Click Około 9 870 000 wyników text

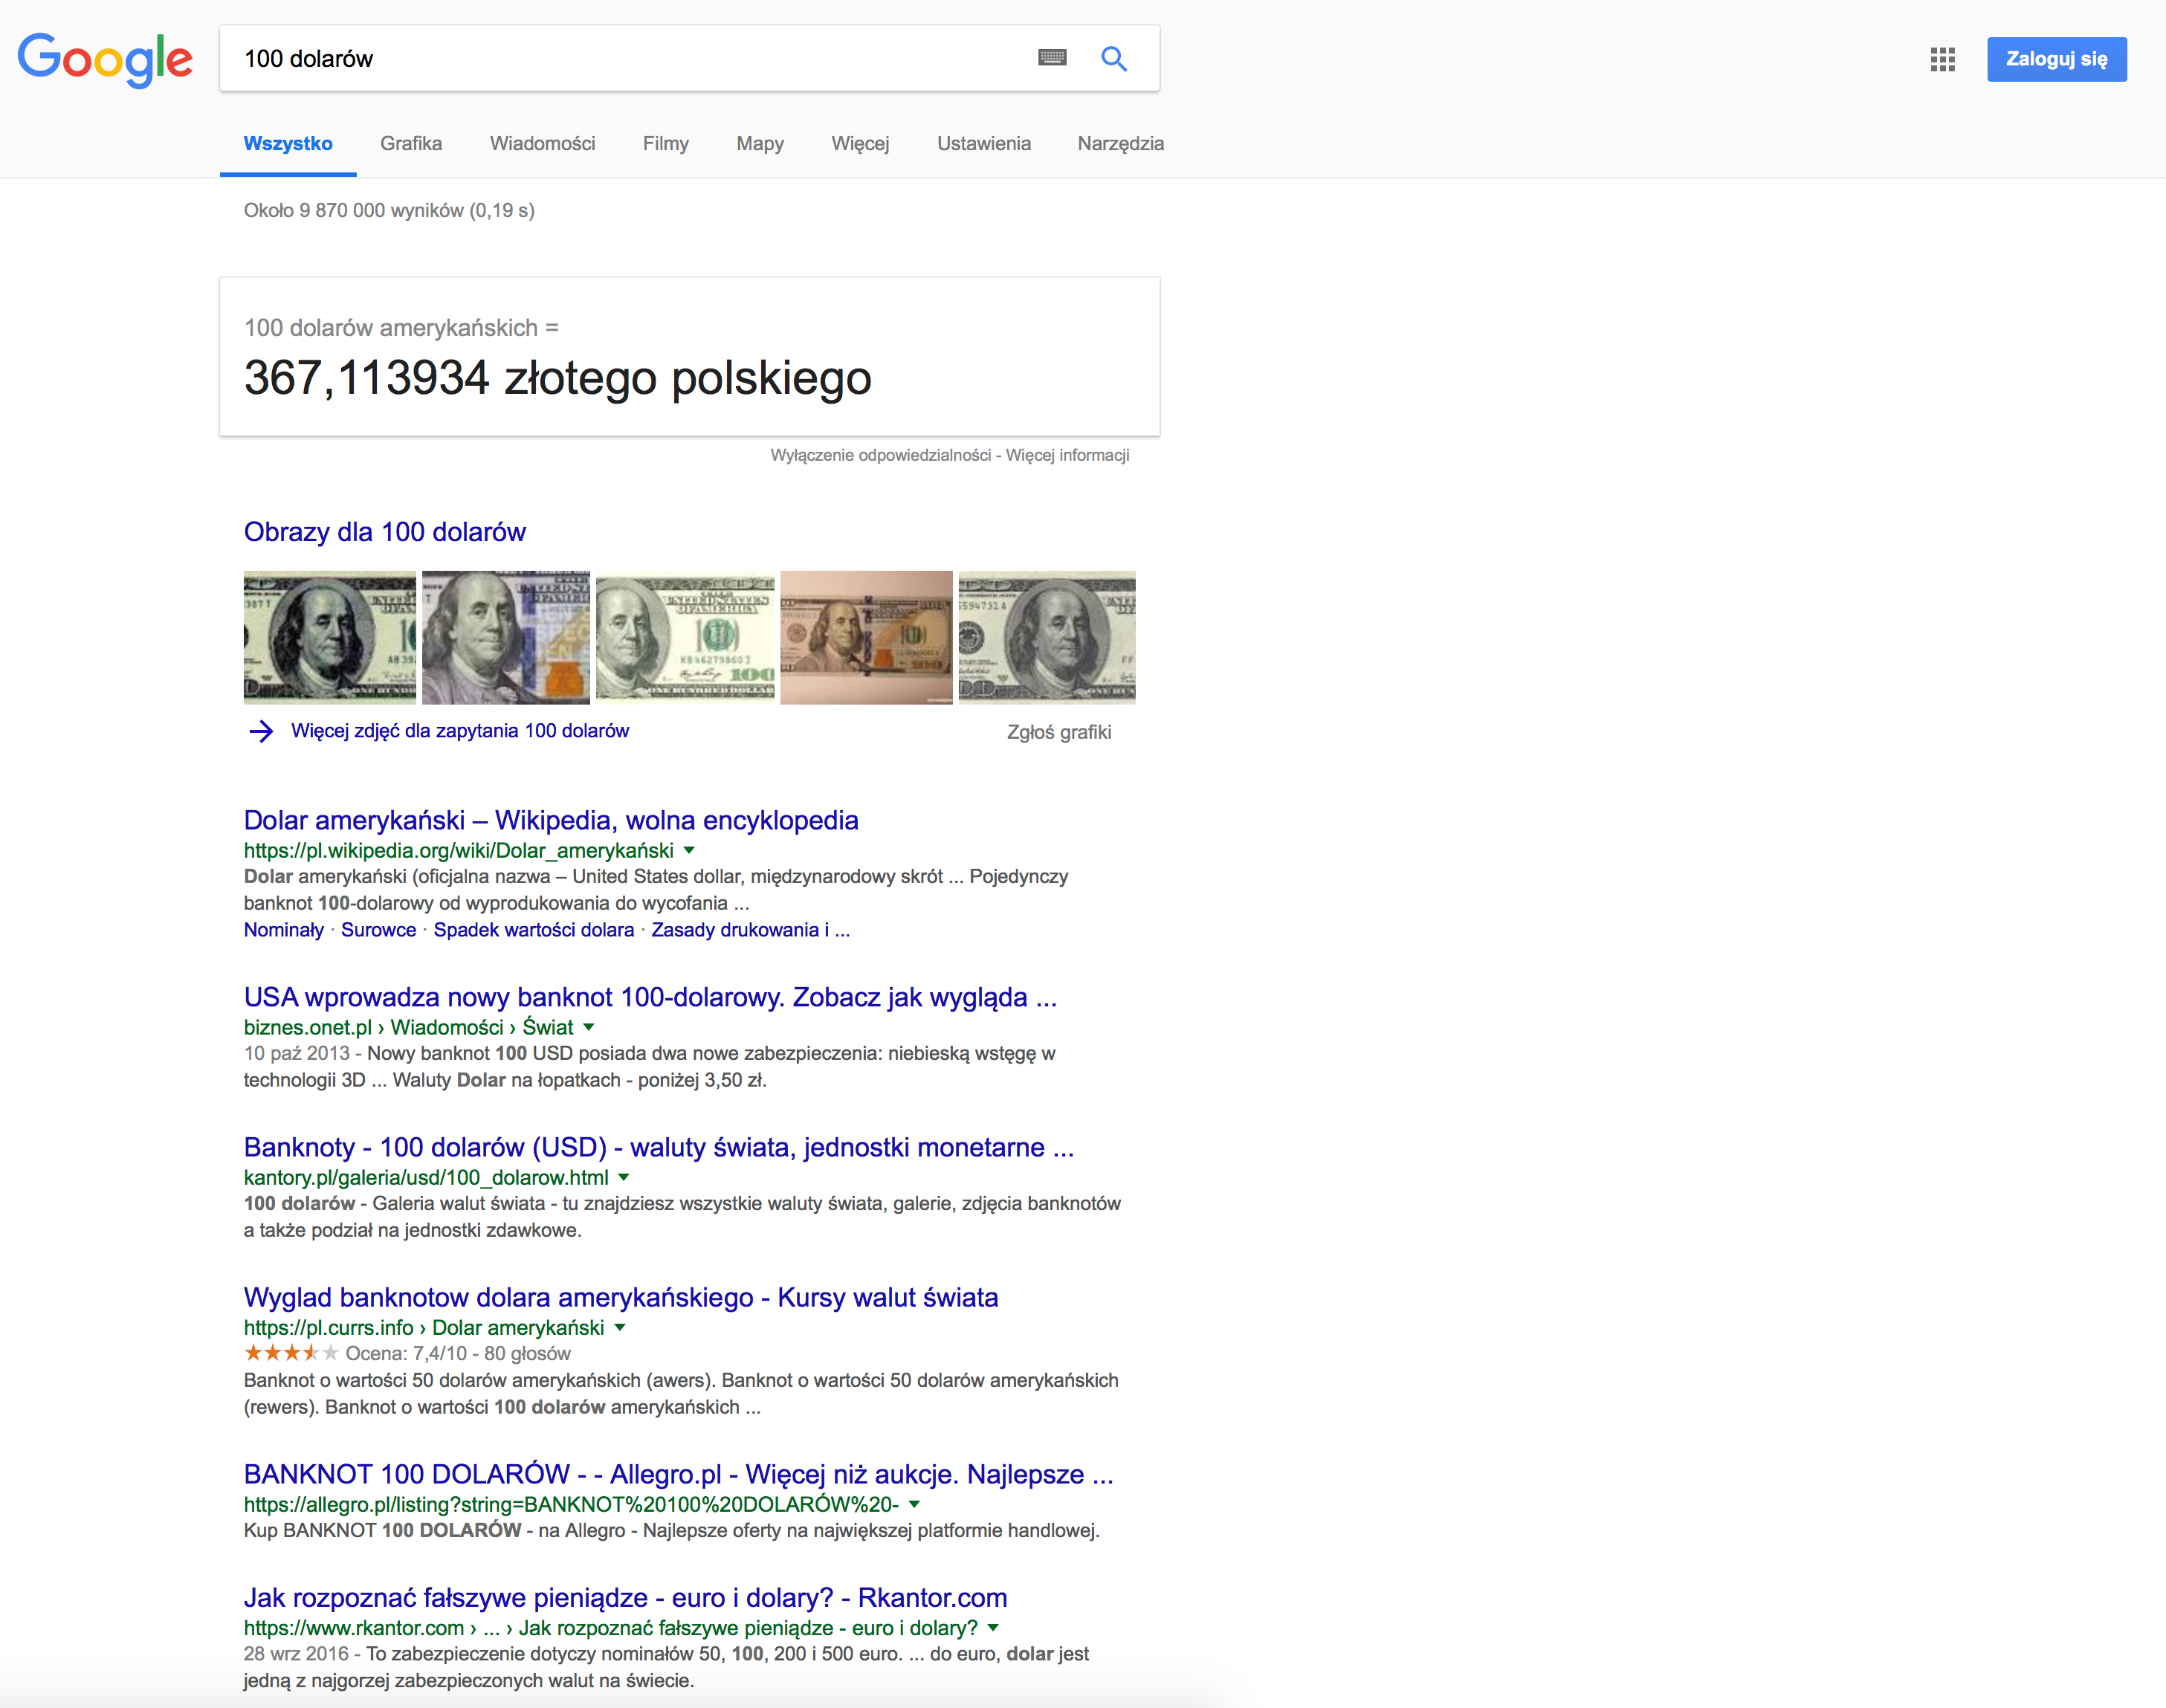389,210
